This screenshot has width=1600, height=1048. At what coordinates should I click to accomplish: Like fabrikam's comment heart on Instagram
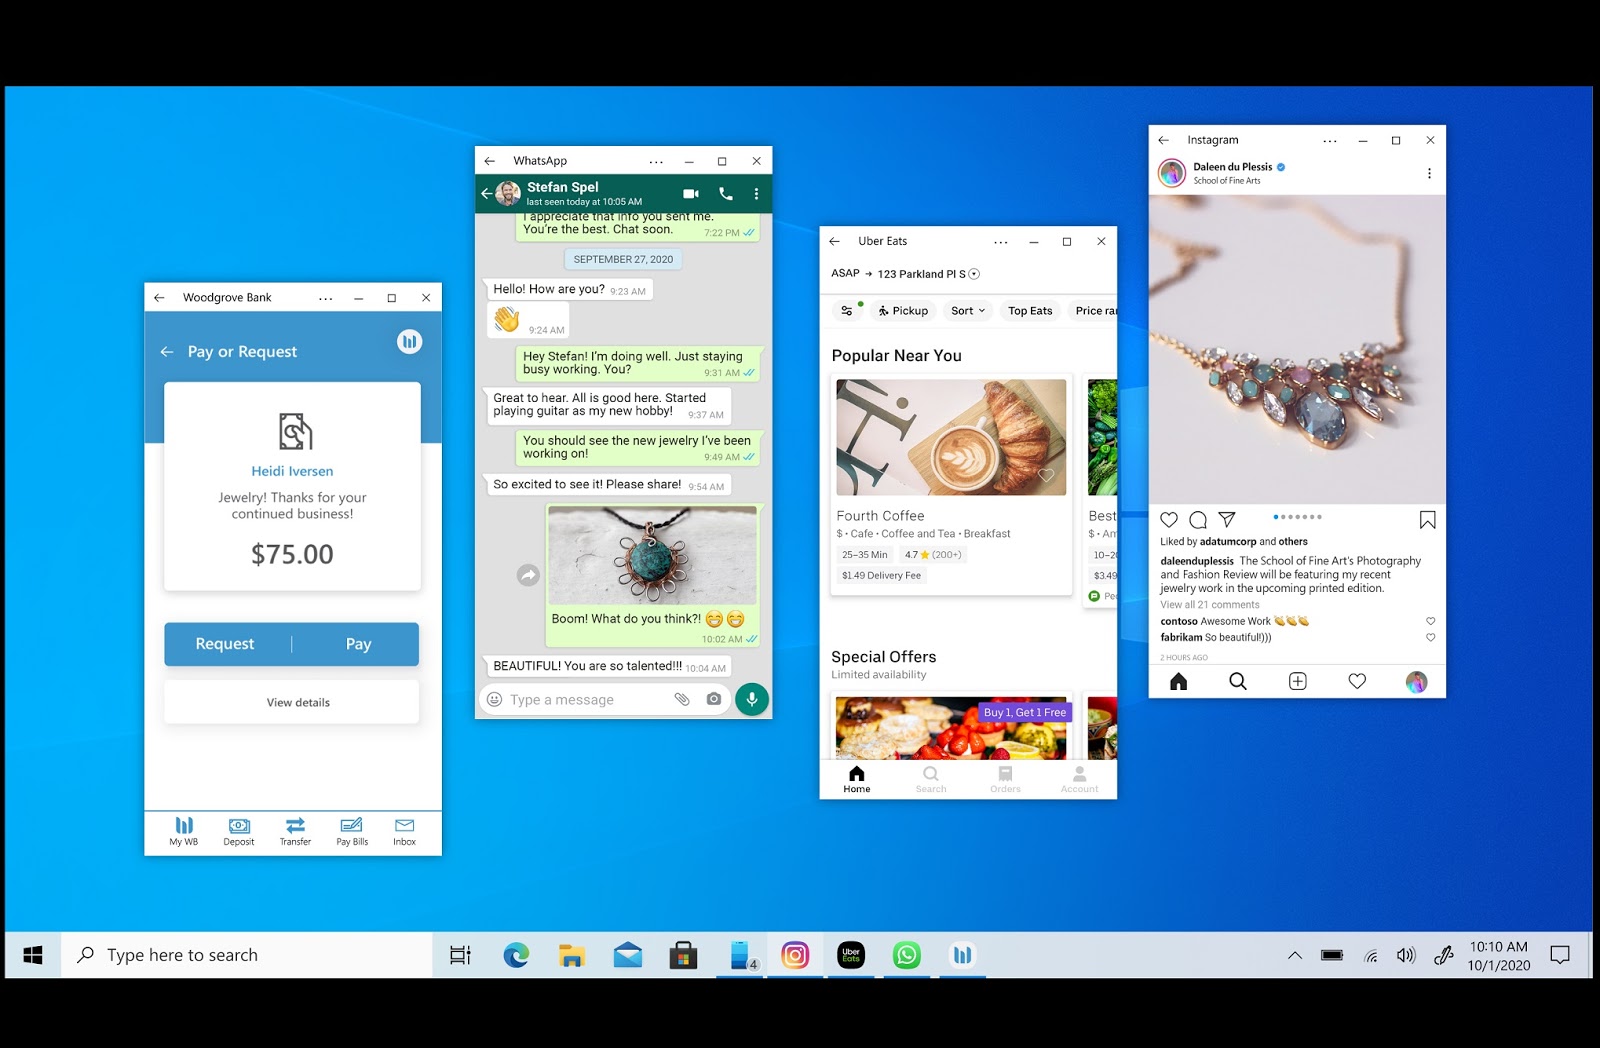point(1430,637)
